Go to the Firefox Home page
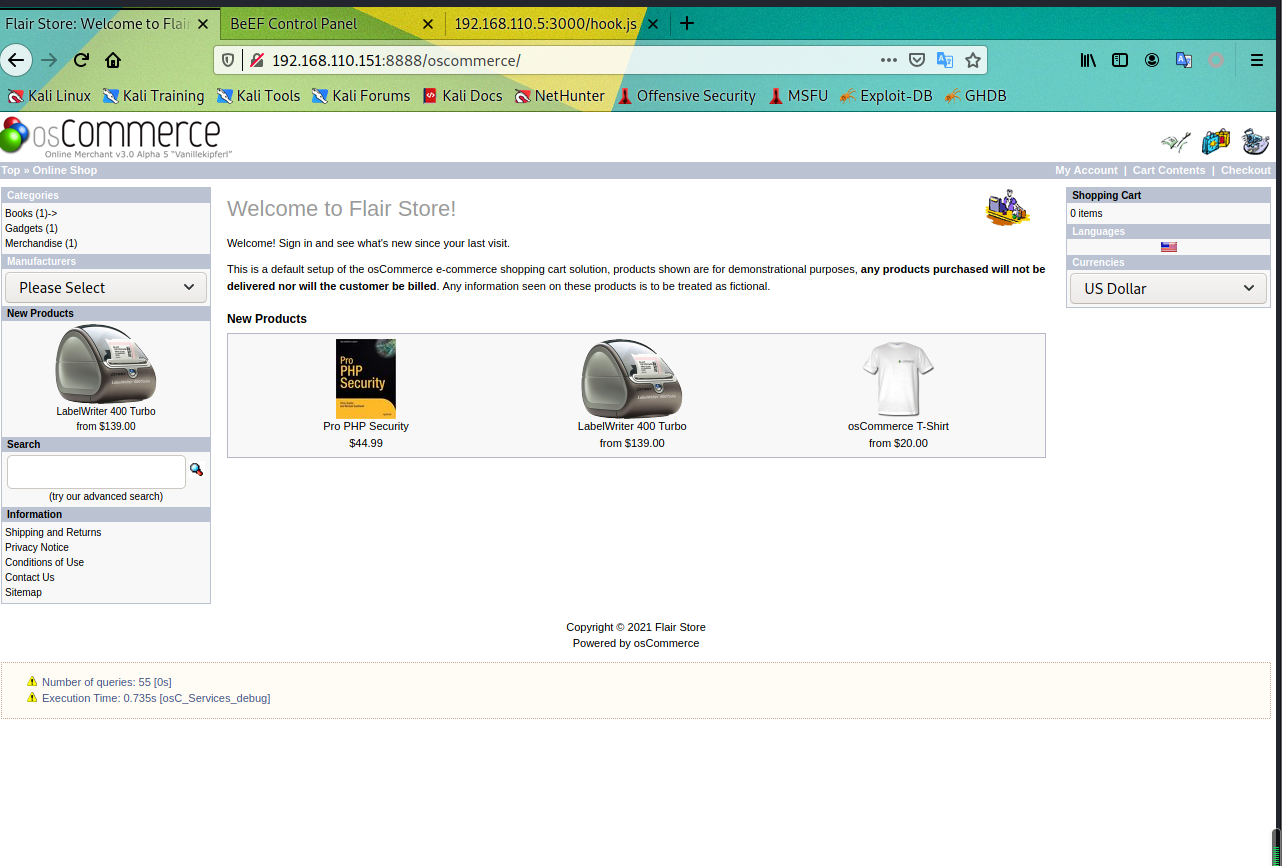Image resolution: width=1282 pixels, height=866 pixels. [x=113, y=60]
